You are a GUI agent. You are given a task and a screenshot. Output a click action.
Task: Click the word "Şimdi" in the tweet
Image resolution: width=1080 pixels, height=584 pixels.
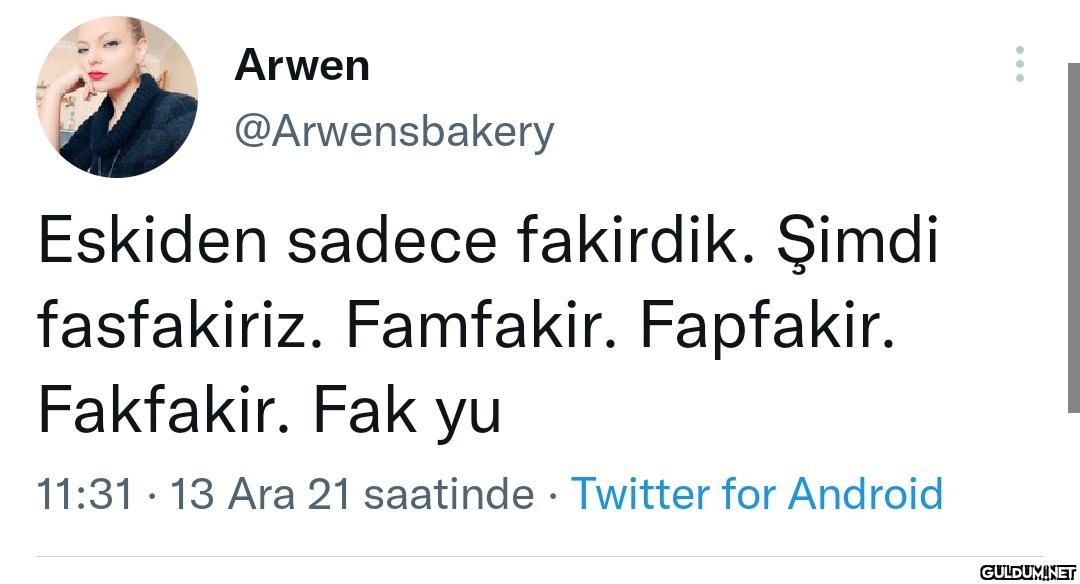click(x=858, y=243)
